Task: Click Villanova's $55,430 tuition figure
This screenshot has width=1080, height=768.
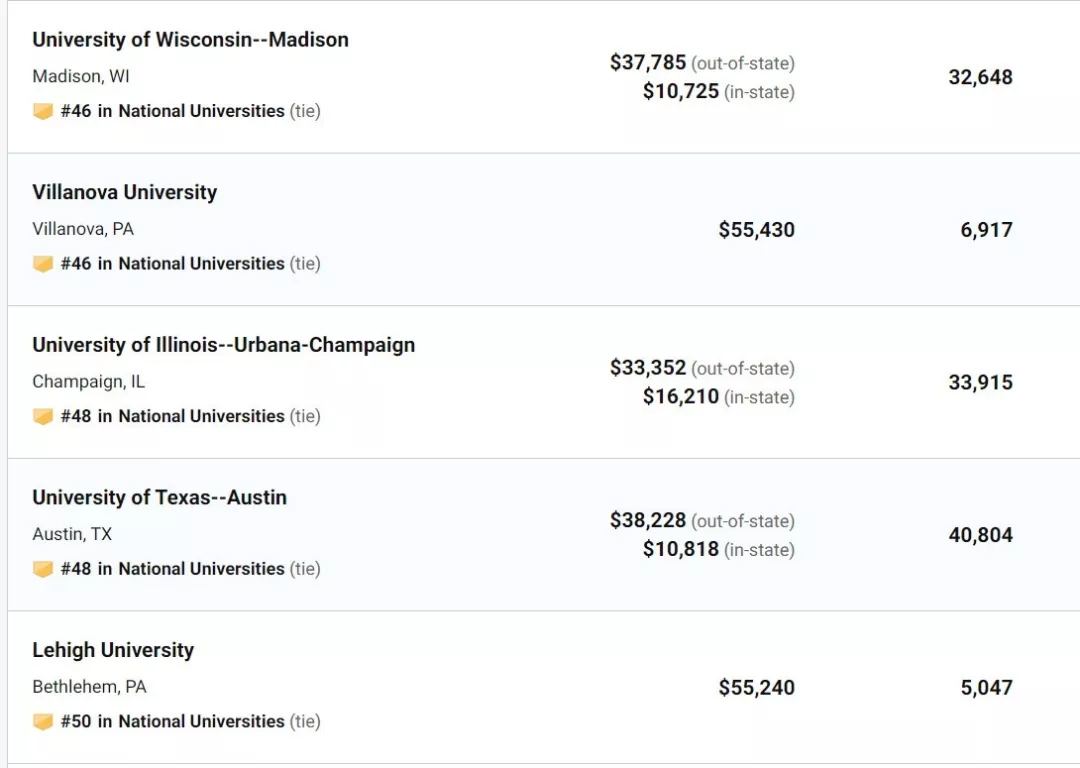Action: (x=756, y=230)
